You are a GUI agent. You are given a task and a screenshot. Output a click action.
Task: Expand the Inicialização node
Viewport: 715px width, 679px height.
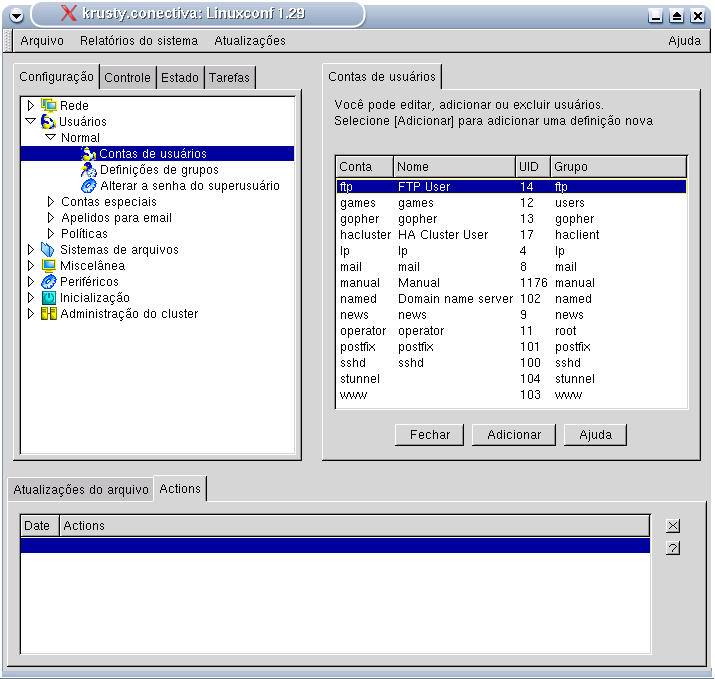[31, 297]
